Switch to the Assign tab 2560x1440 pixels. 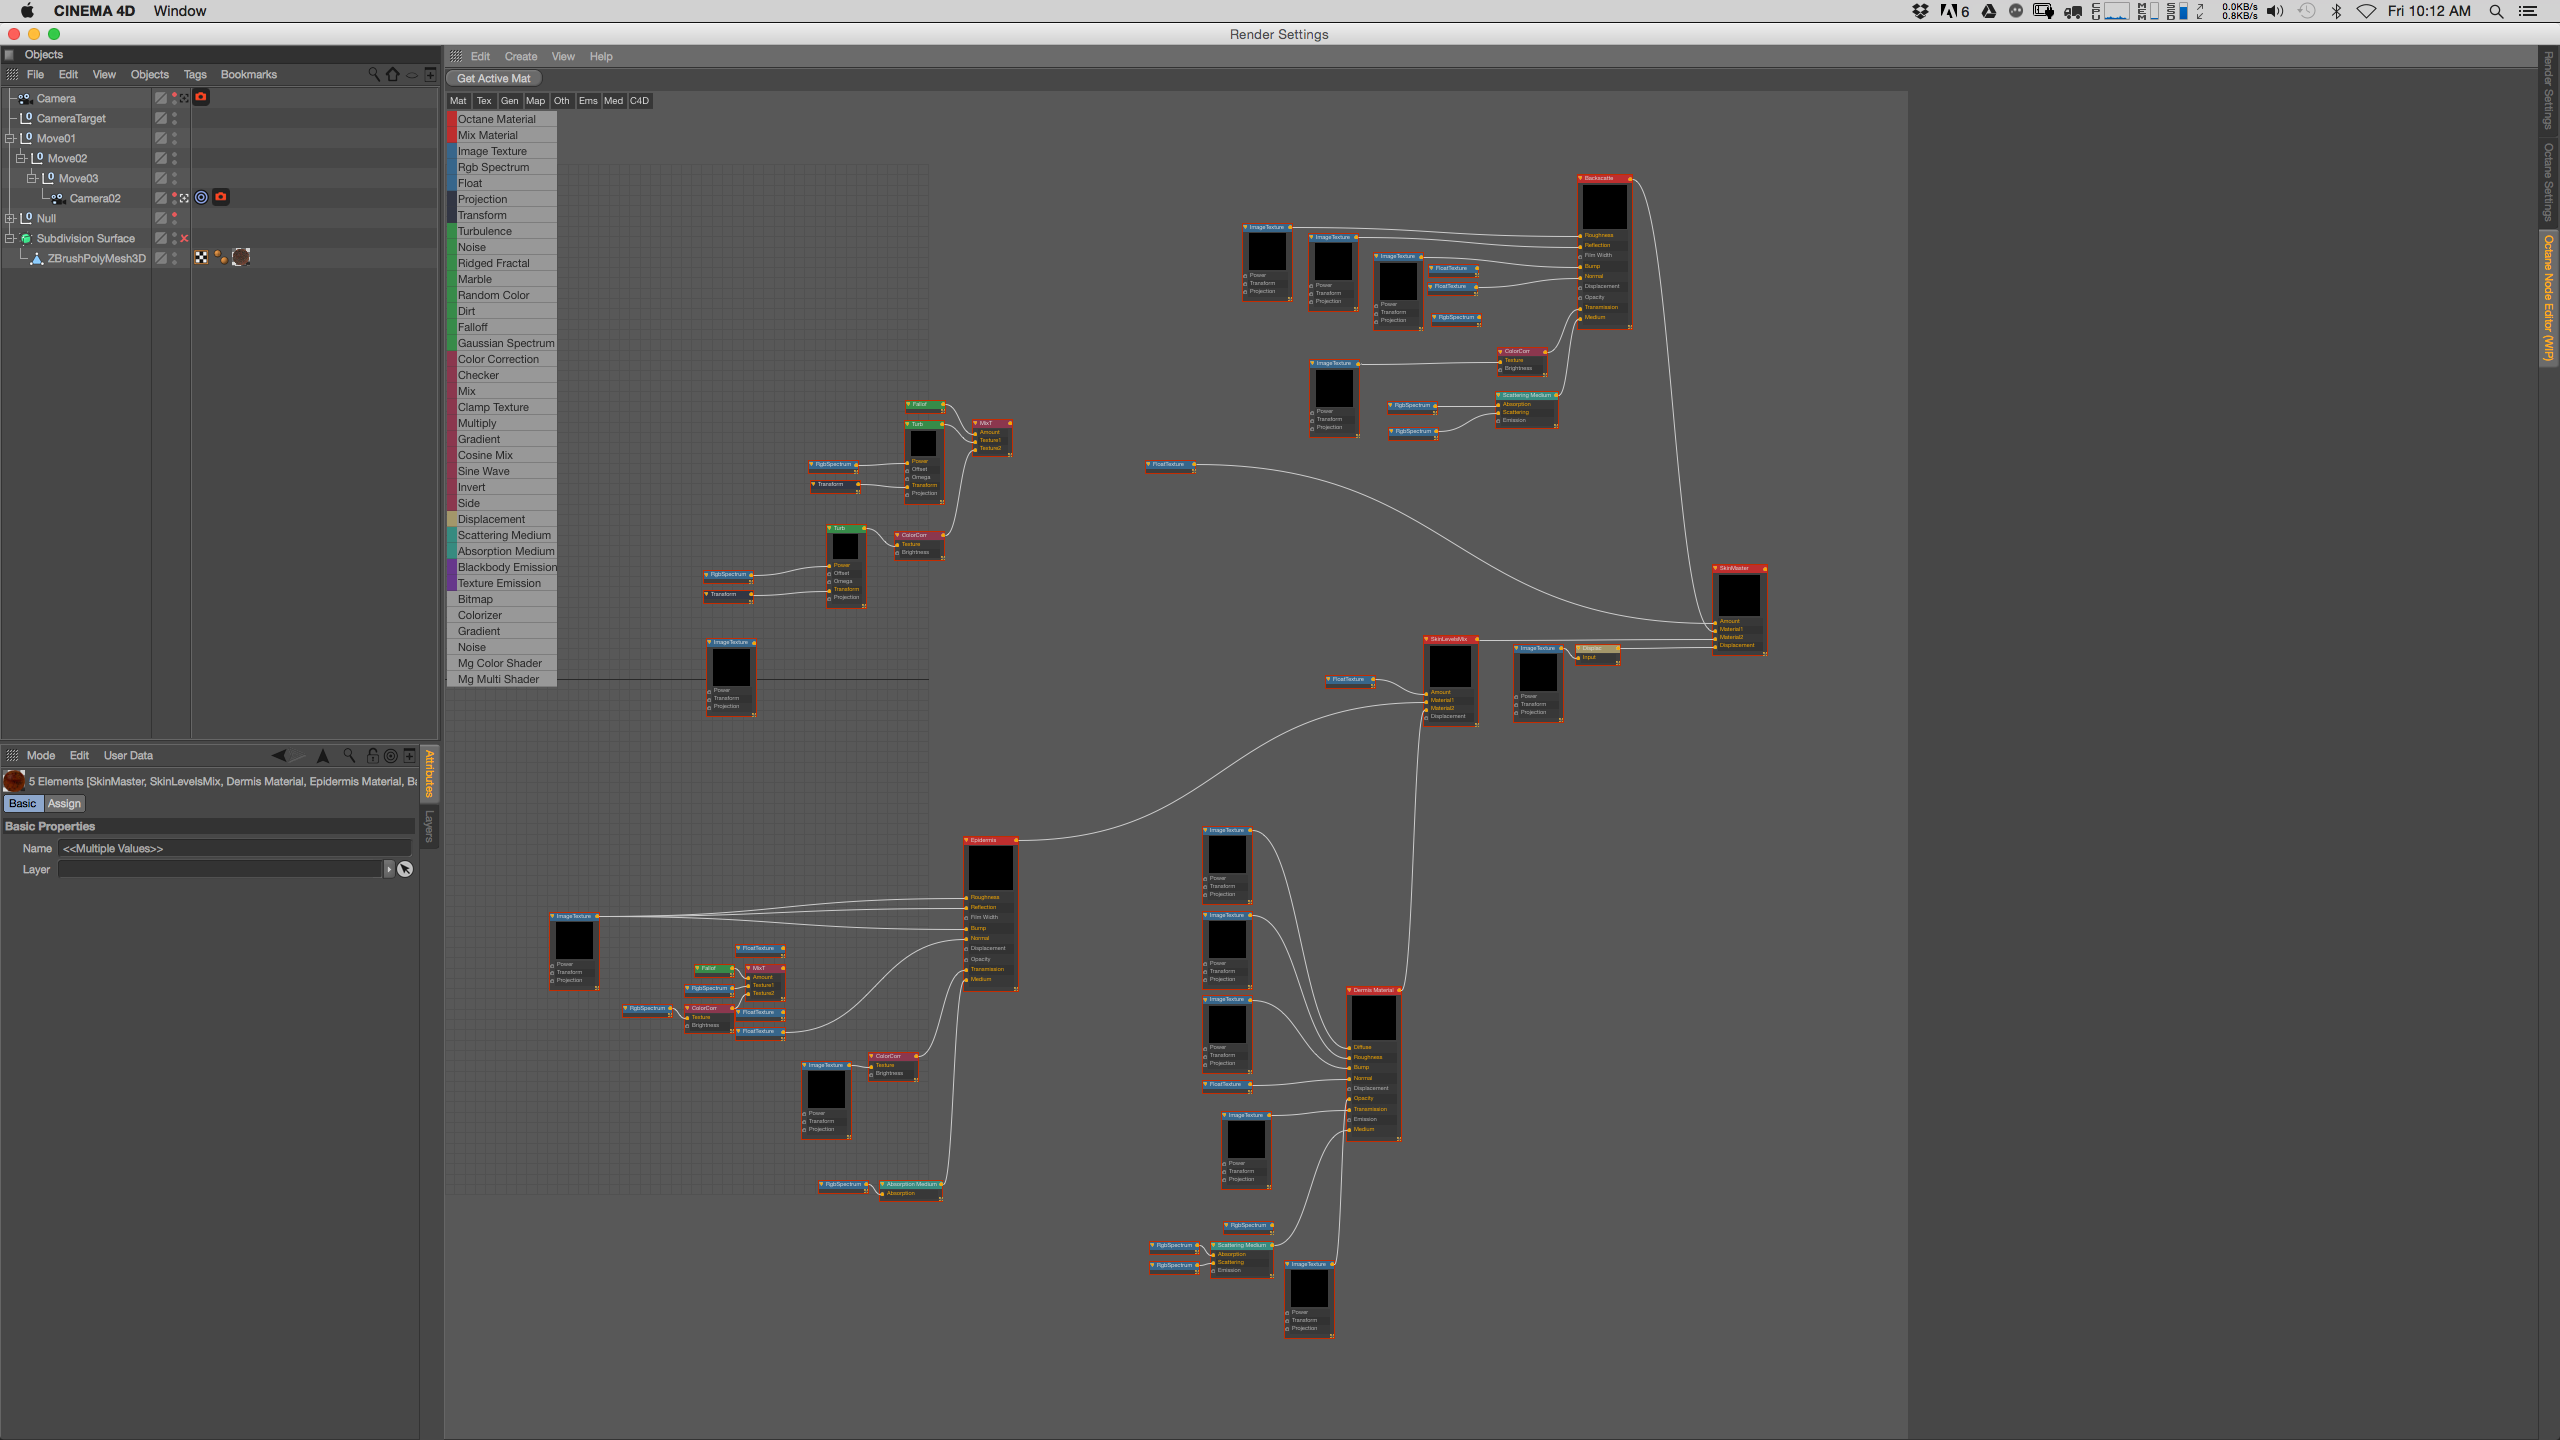point(64,804)
